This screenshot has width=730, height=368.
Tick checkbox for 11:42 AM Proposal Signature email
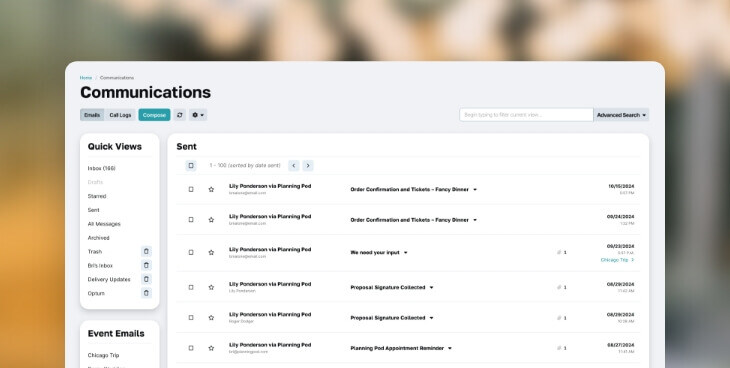pyautogui.click(x=191, y=287)
